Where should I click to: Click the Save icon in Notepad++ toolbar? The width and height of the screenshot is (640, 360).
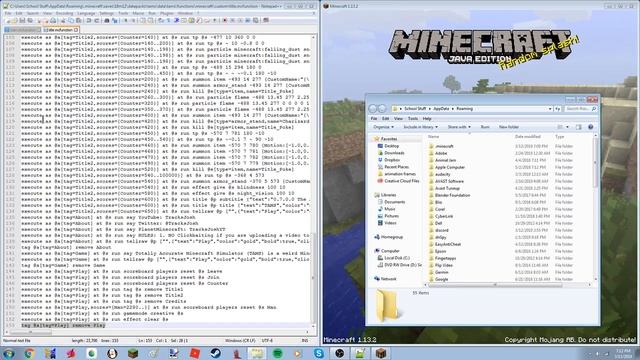click(x=22, y=20)
